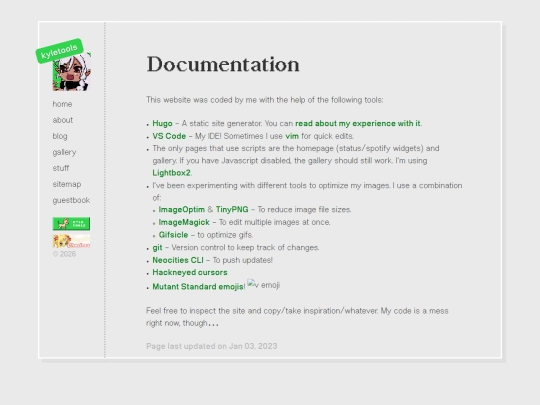Screen dimensions: 540x405
Task: Go to the home page
Action: point(62,104)
